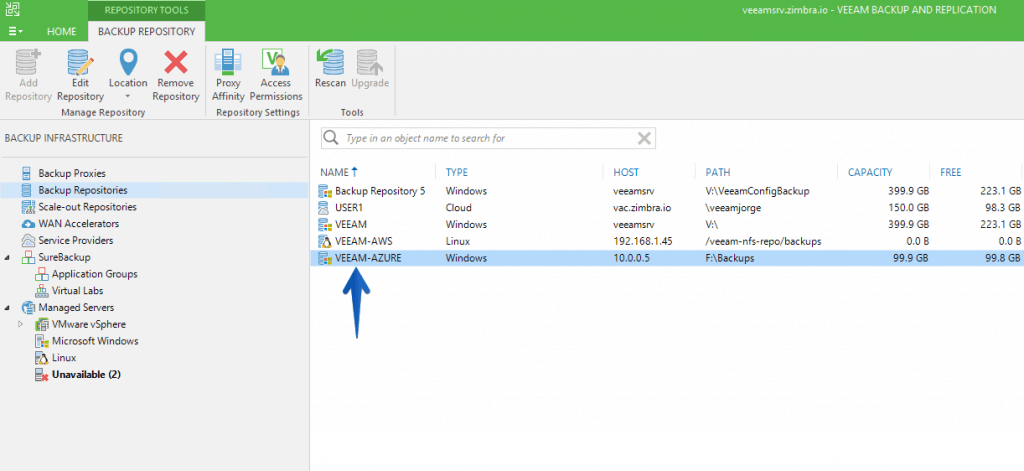Click the Backup Repository 5 row icon
Viewport: 1024px width, 471px height.
click(x=324, y=191)
